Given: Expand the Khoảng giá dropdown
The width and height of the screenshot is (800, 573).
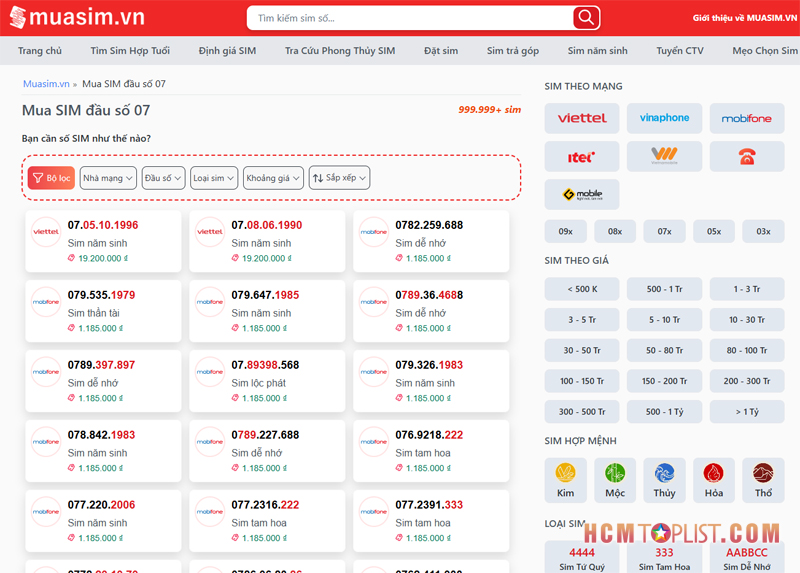Looking at the screenshot, I should tap(273, 178).
